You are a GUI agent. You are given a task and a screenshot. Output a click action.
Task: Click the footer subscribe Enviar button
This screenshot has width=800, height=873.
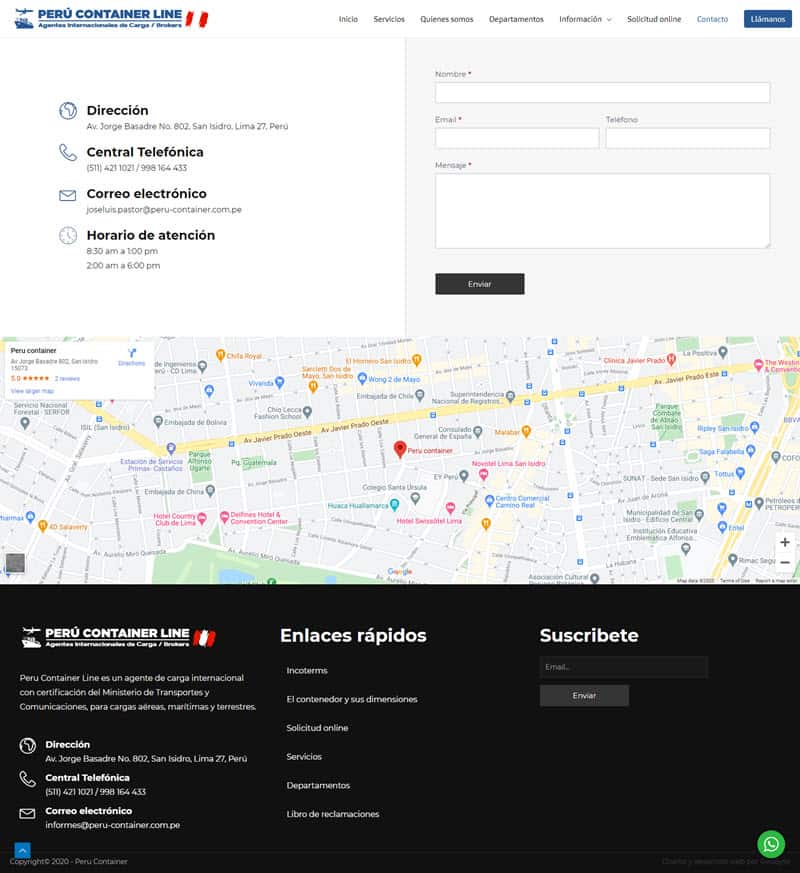[584, 695]
